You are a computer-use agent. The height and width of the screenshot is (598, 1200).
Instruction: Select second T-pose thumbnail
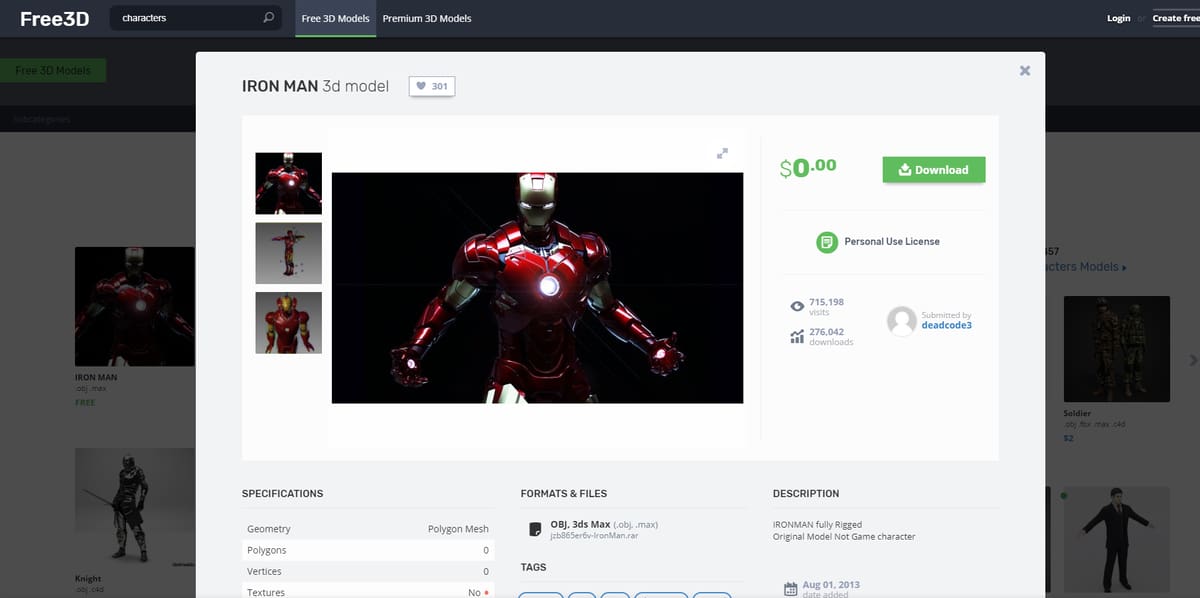[x=289, y=253]
